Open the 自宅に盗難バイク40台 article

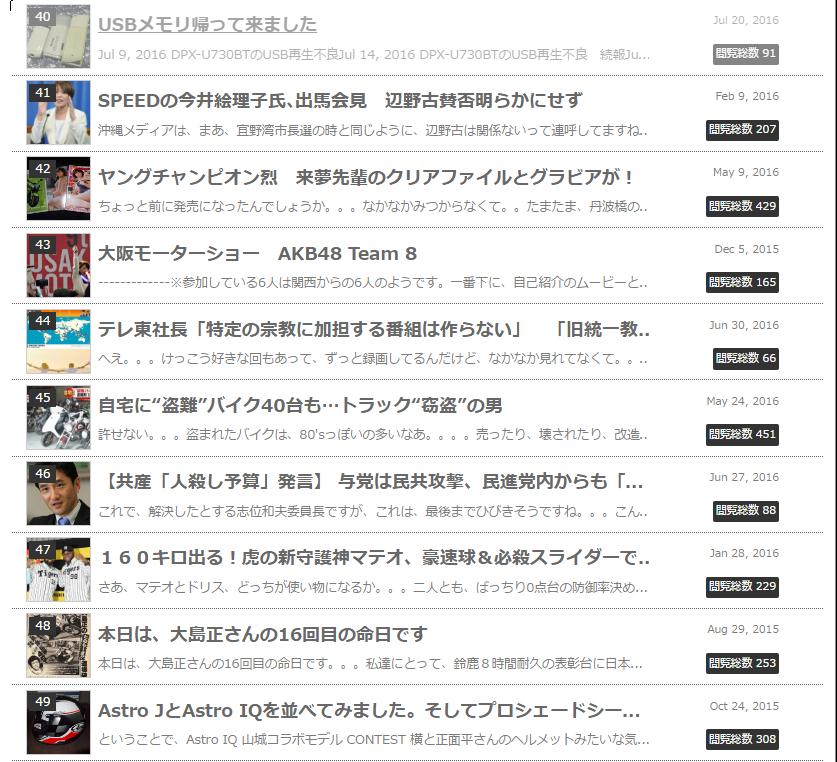[x=300, y=405]
